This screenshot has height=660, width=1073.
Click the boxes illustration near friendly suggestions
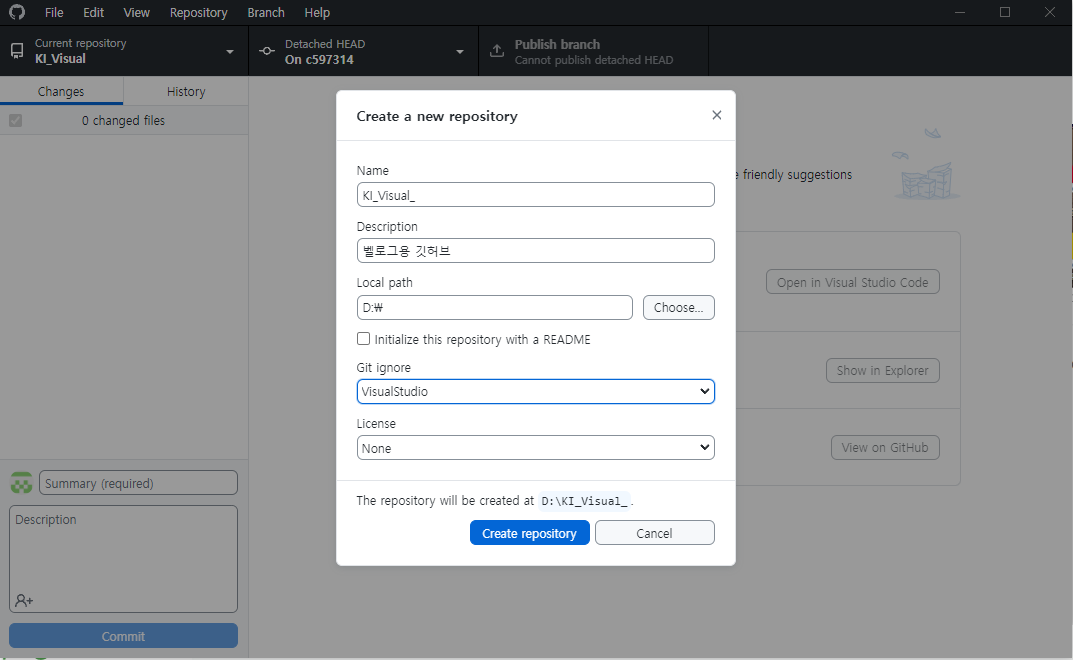click(926, 164)
